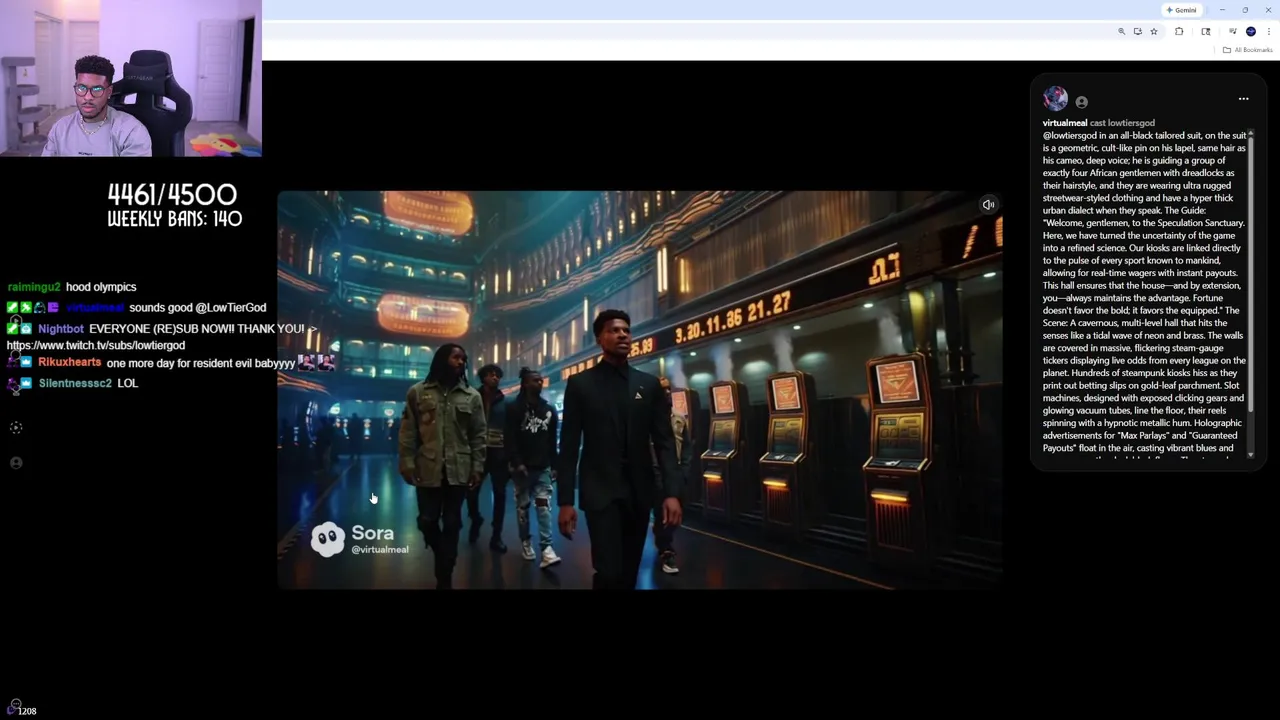Open the browser profile avatar
The image size is (1280, 720).
tap(1250, 32)
